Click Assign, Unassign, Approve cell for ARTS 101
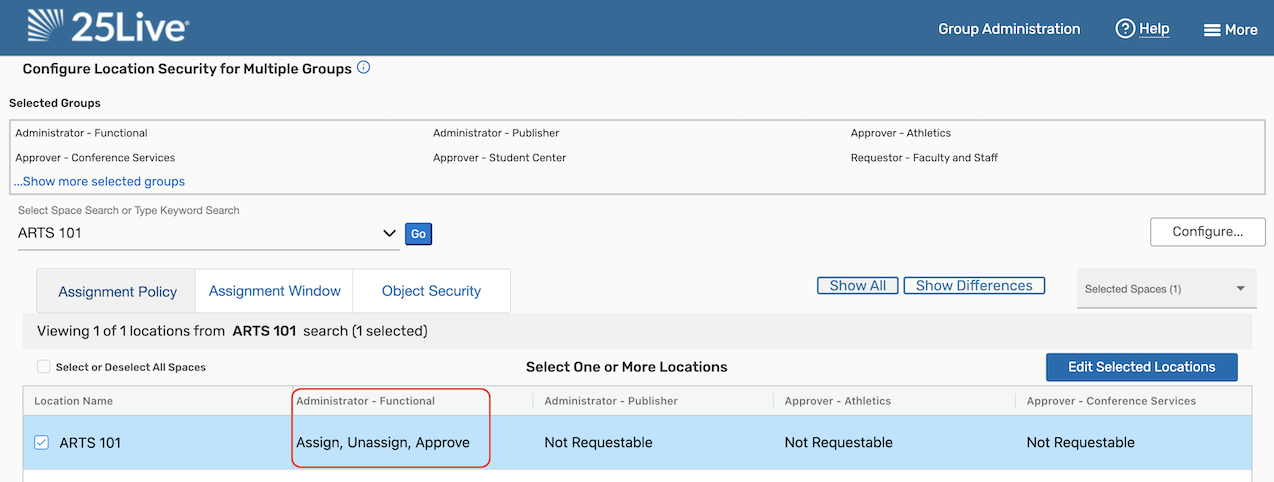The image size is (1274, 482). click(383, 442)
